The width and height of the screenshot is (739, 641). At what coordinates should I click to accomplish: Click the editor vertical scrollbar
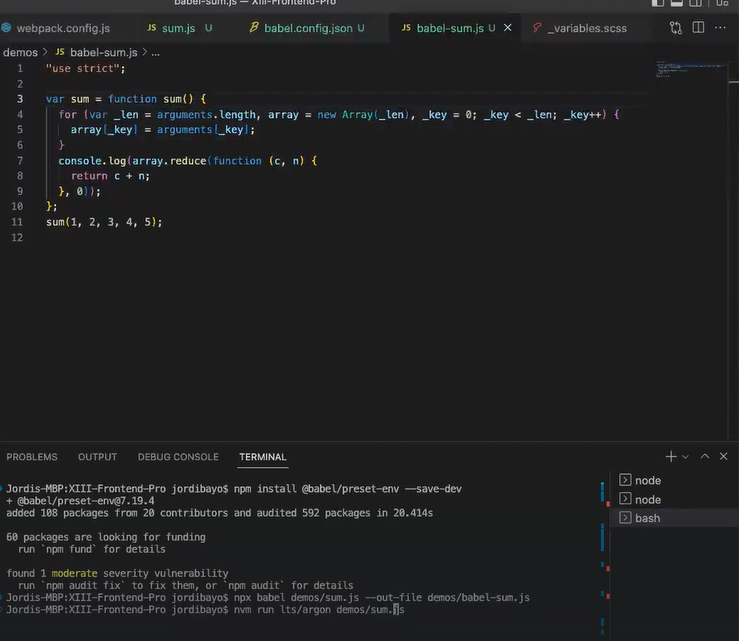pos(733,250)
